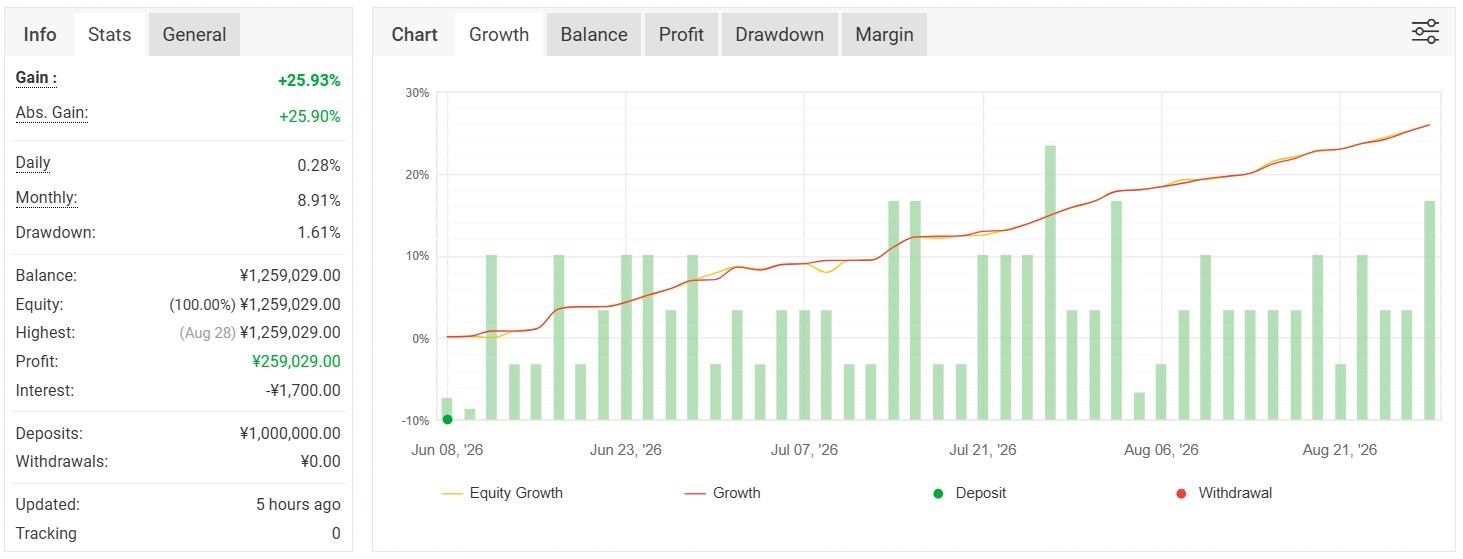The image size is (1463, 559).
Task: Toggle the Withdrawal legend marker
Action: point(1225,493)
